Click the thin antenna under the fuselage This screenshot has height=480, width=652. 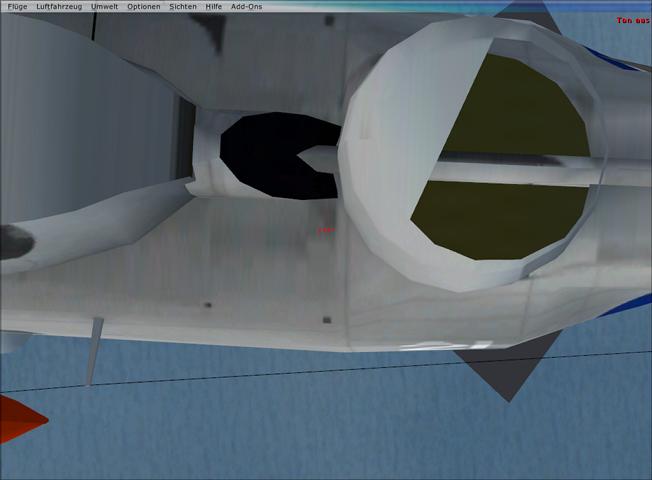[93, 350]
